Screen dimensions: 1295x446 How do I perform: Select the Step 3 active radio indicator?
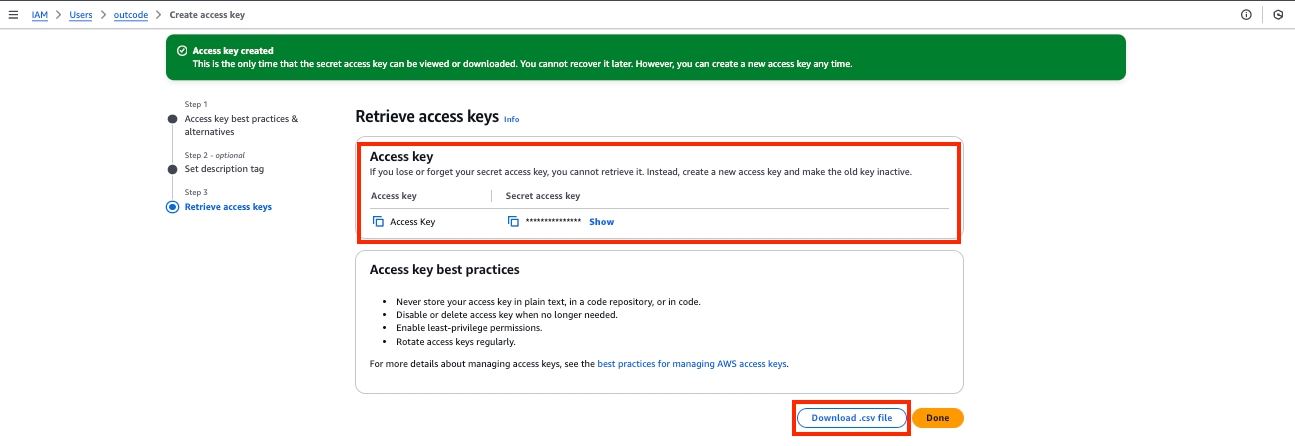[173, 207]
